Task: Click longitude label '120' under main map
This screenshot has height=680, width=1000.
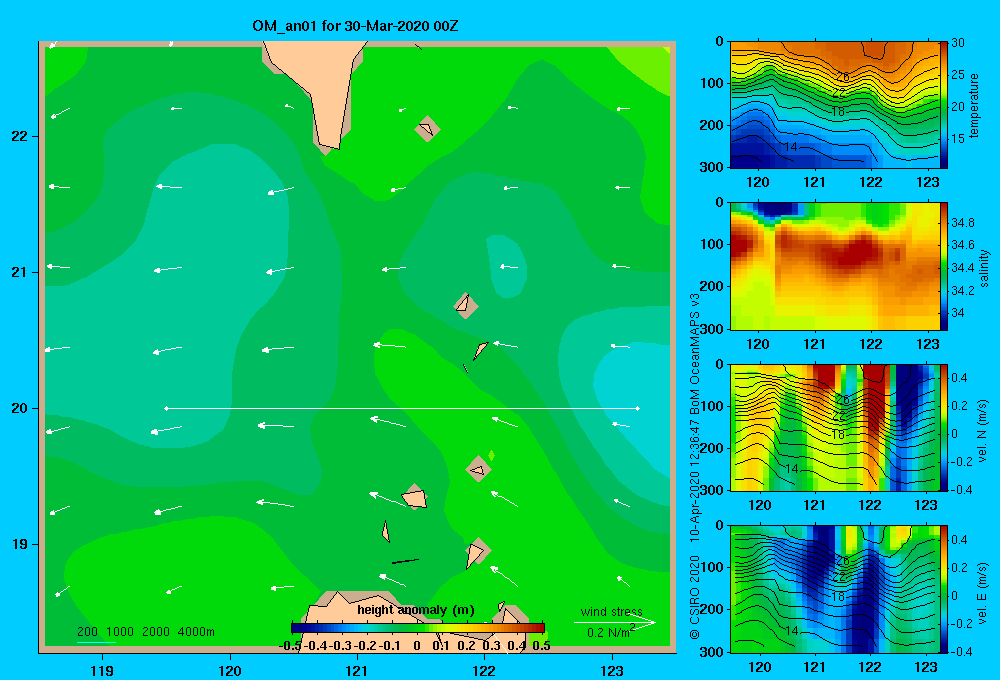Action: pyautogui.click(x=230, y=670)
